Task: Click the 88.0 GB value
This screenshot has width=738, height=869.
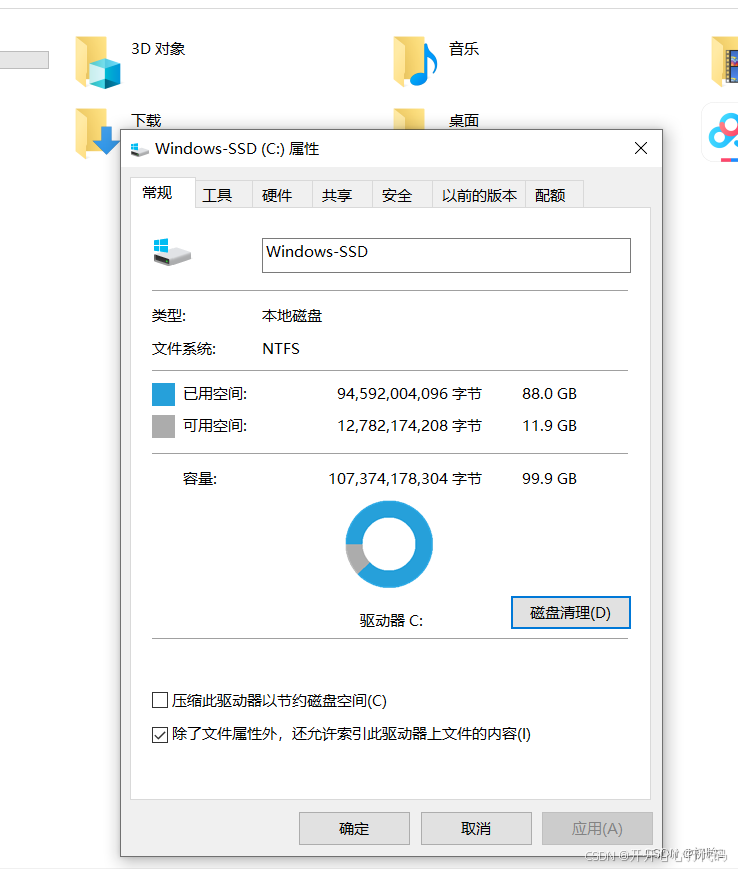Action: tap(550, 393)
